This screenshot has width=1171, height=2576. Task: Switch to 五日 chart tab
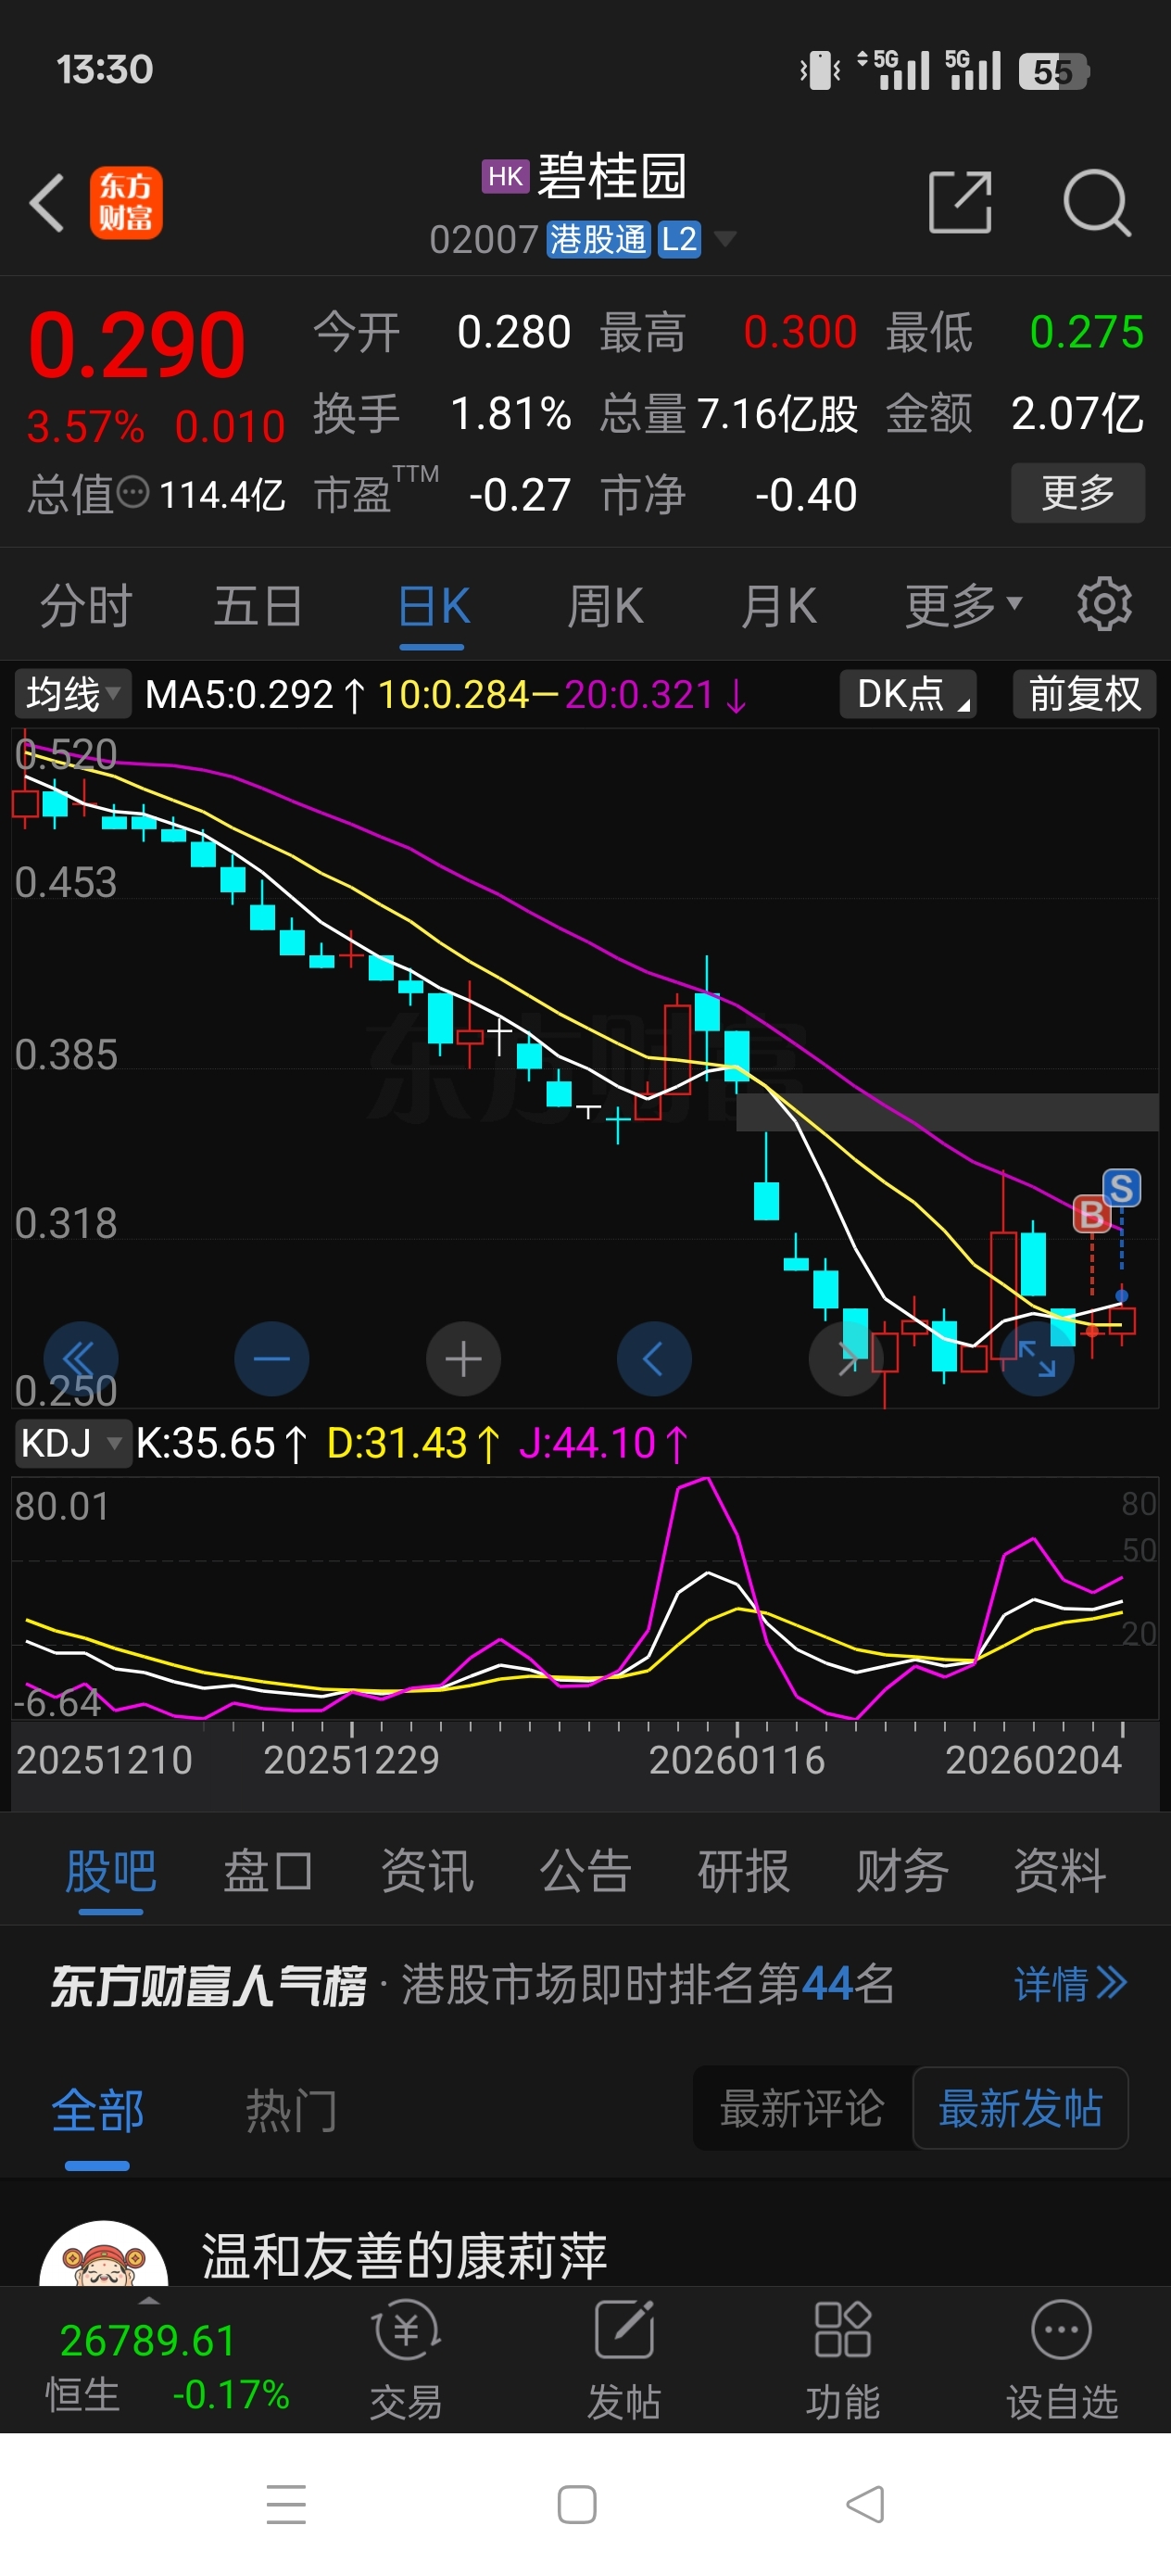(258, 604)
